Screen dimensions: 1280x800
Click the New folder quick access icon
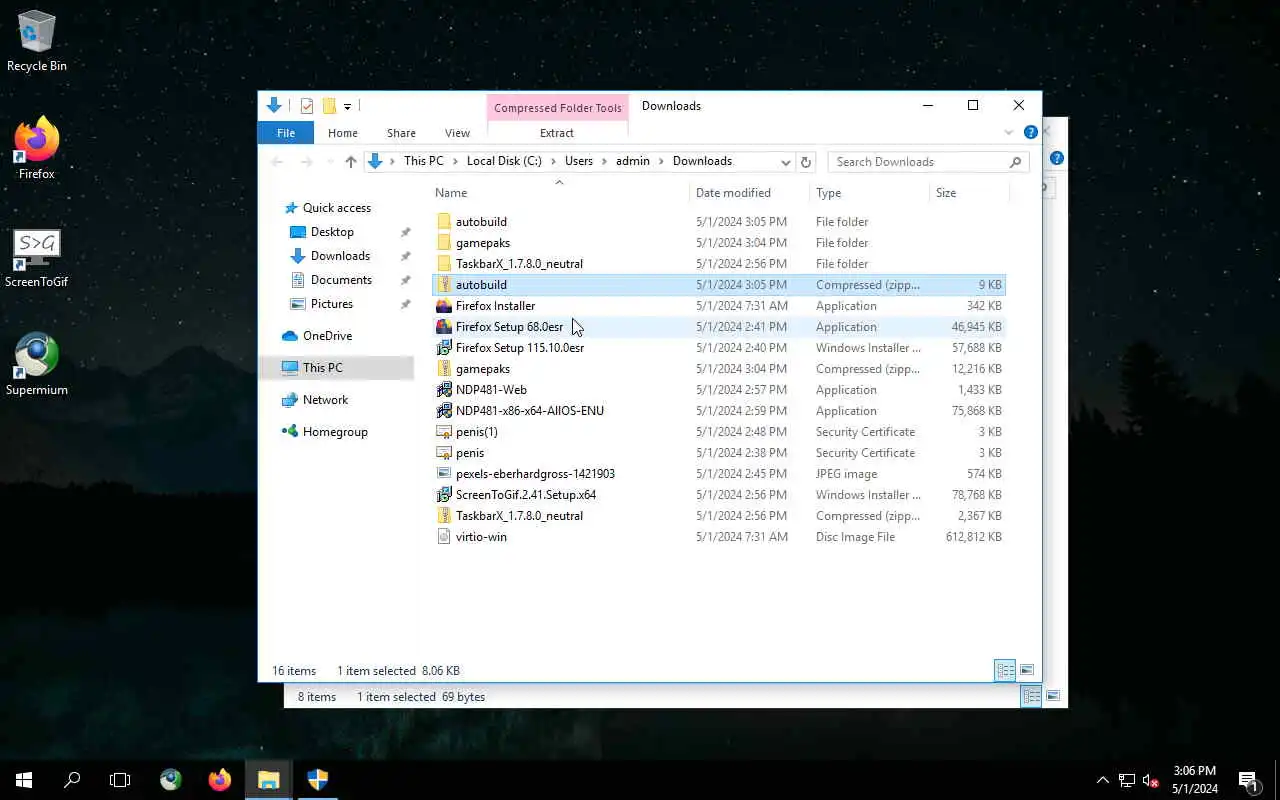tap(329, 106)
